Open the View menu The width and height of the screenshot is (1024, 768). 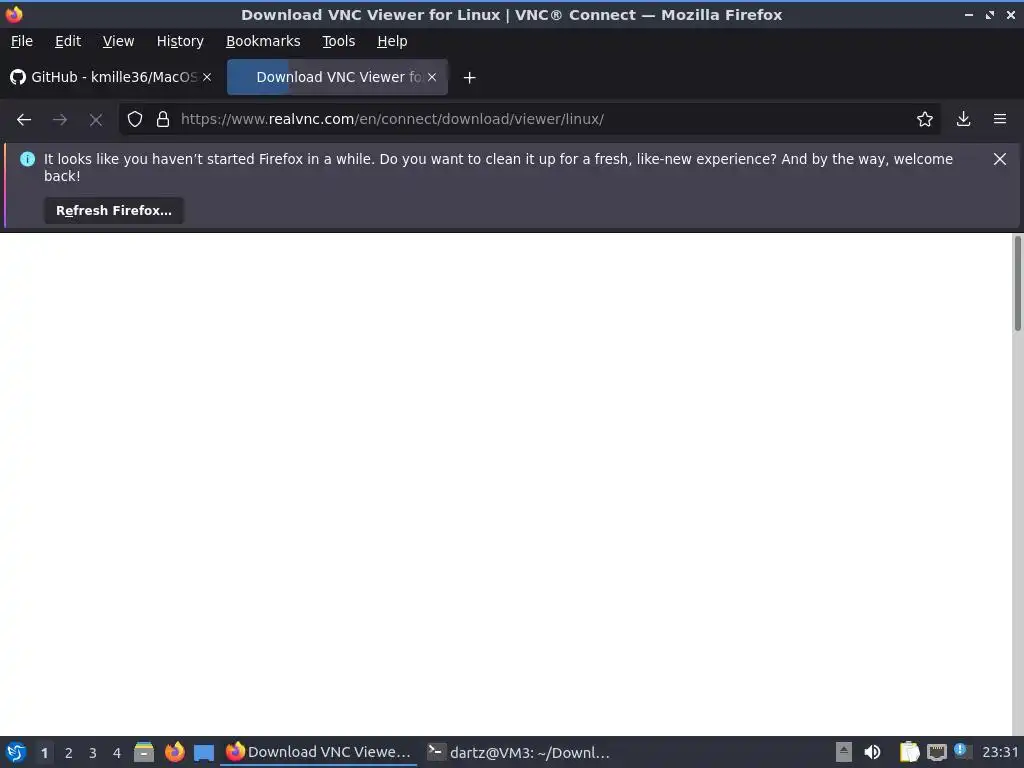pyautogui.click(x=118, y=41)
